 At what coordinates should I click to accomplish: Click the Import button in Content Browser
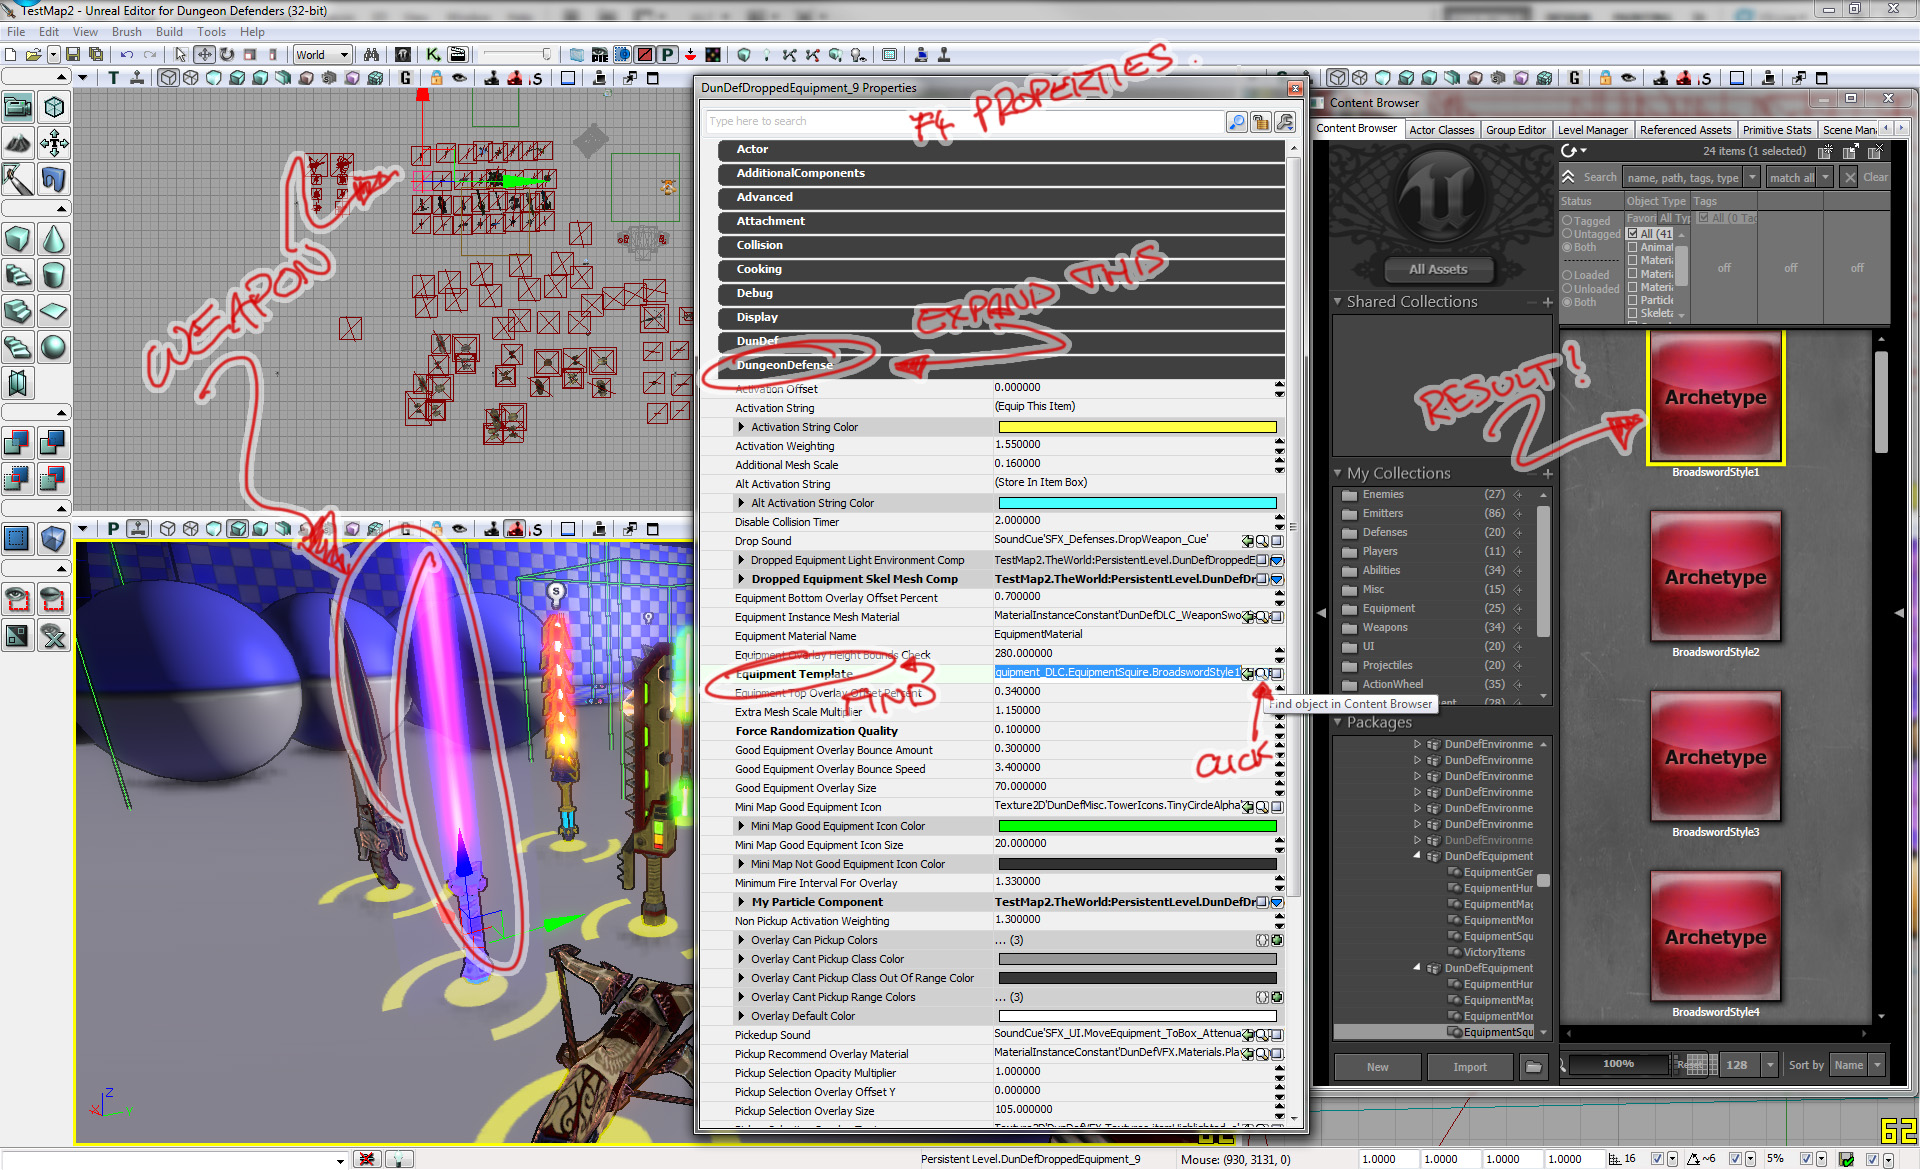(1469, 1067)
